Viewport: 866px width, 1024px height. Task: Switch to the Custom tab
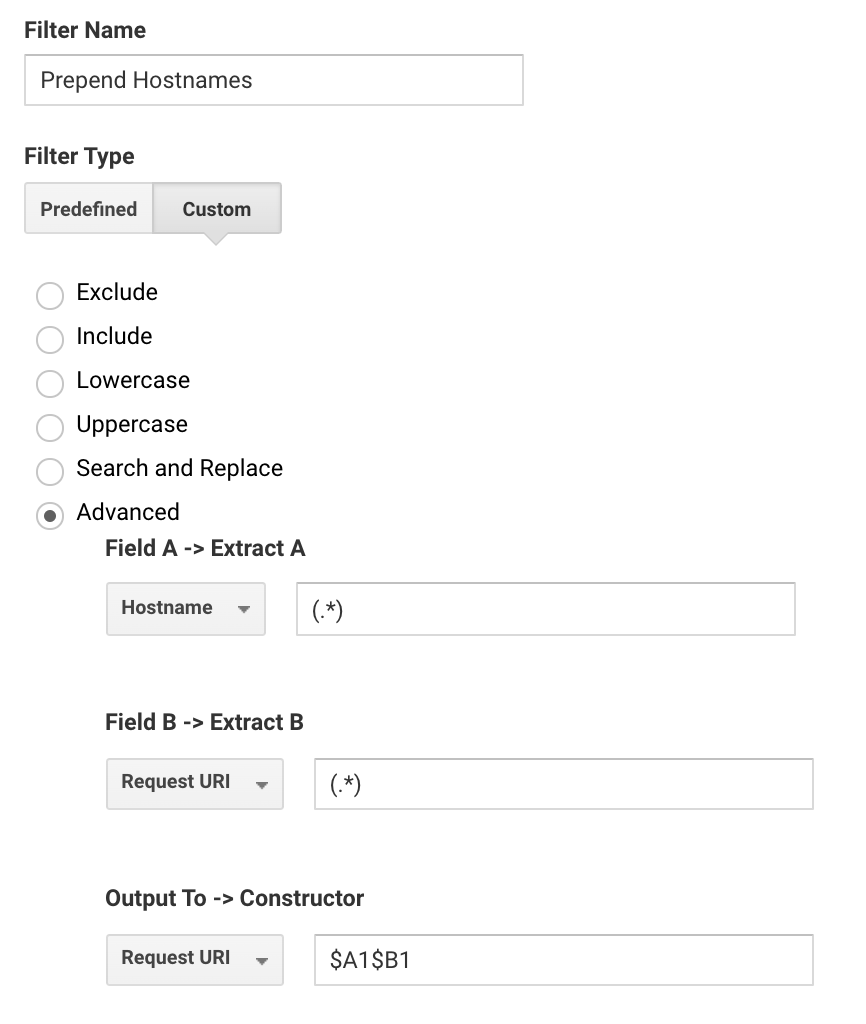(x=216, y=209)
